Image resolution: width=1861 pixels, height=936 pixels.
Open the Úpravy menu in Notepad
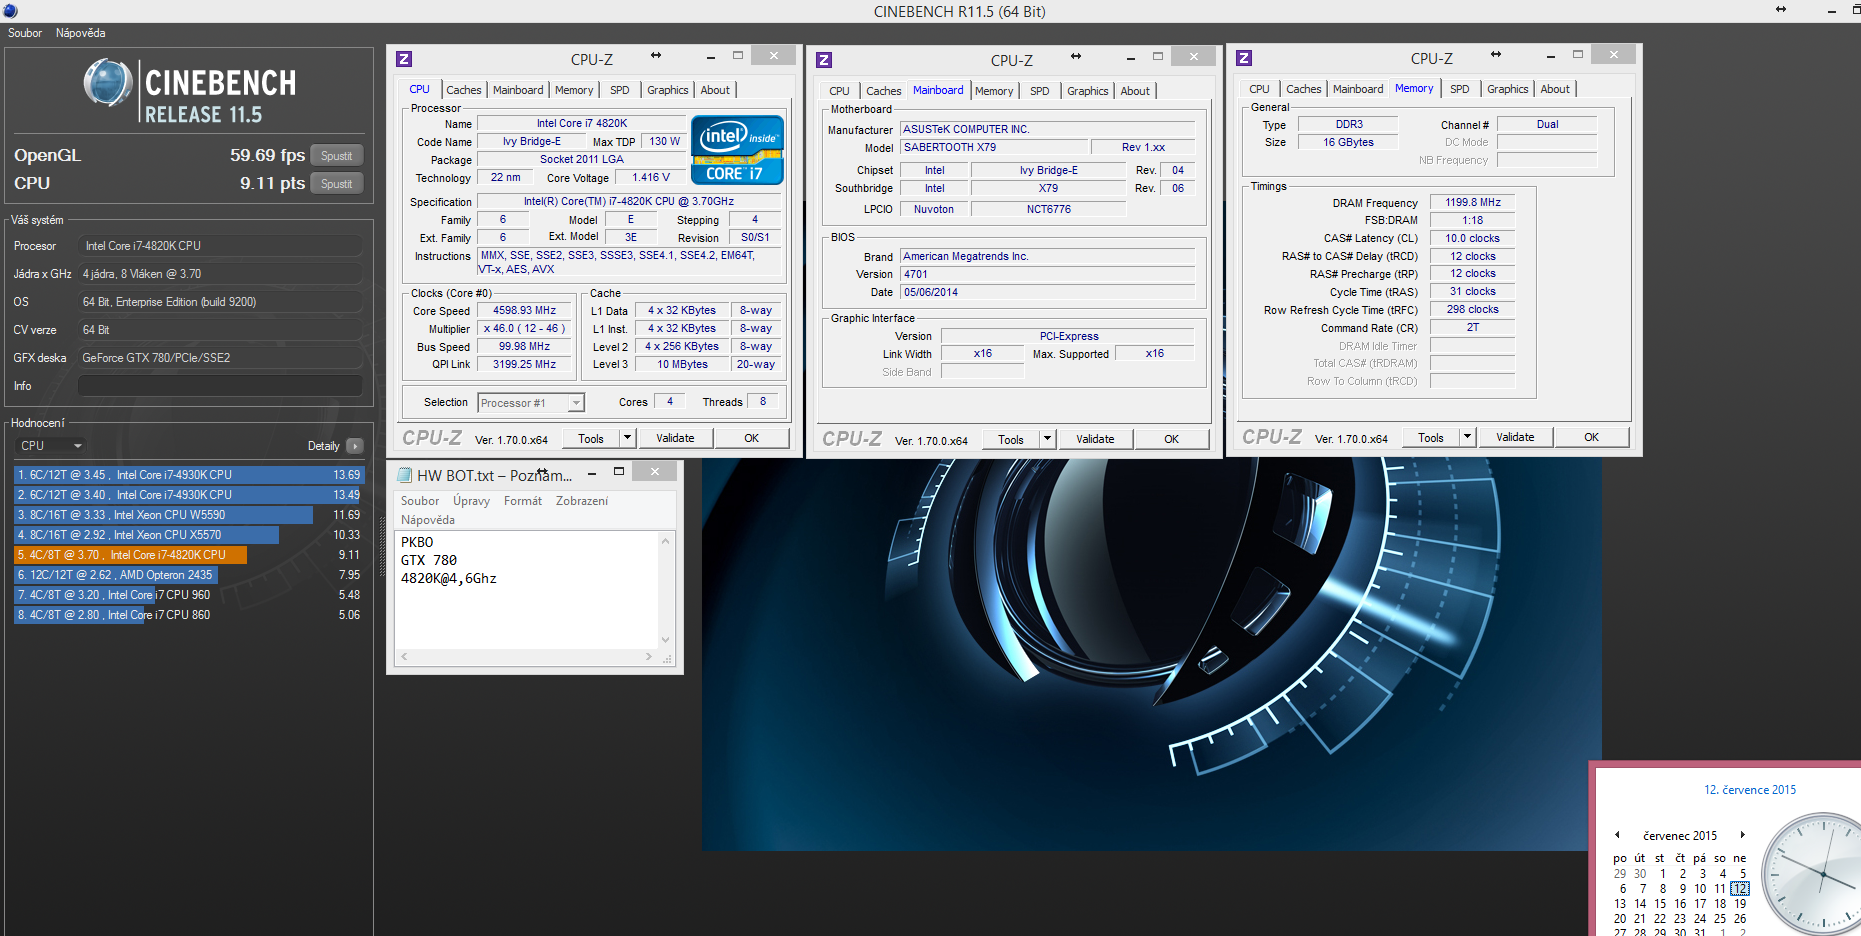click(471, 501)
